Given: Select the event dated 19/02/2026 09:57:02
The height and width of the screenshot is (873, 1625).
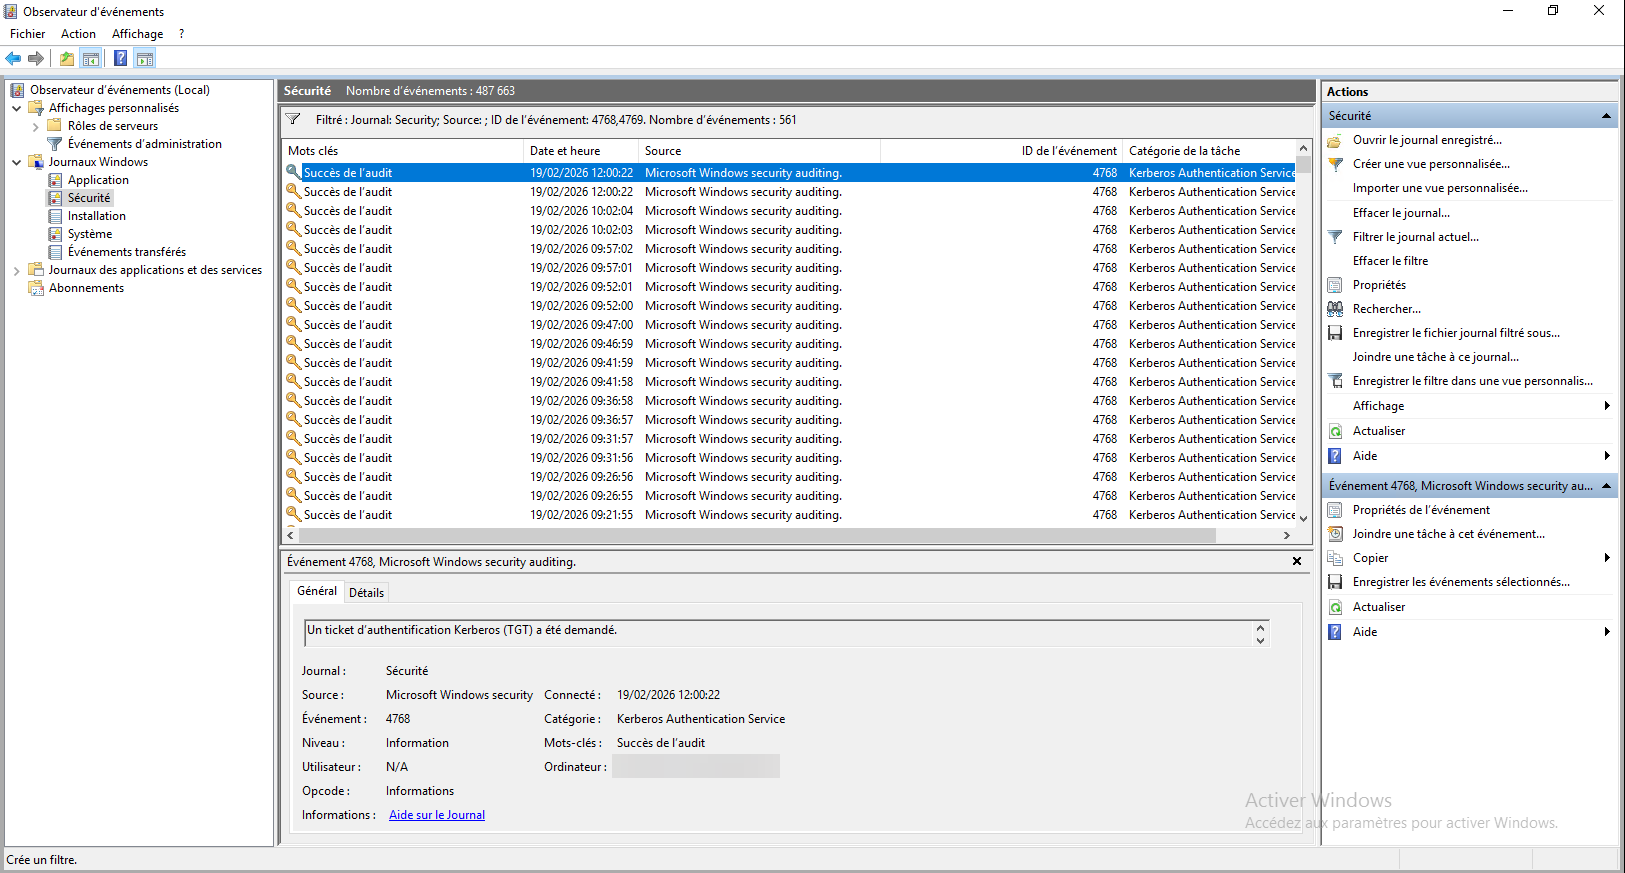Looking at the screenshot, I should pyautogui.click(x=789, y=249).
